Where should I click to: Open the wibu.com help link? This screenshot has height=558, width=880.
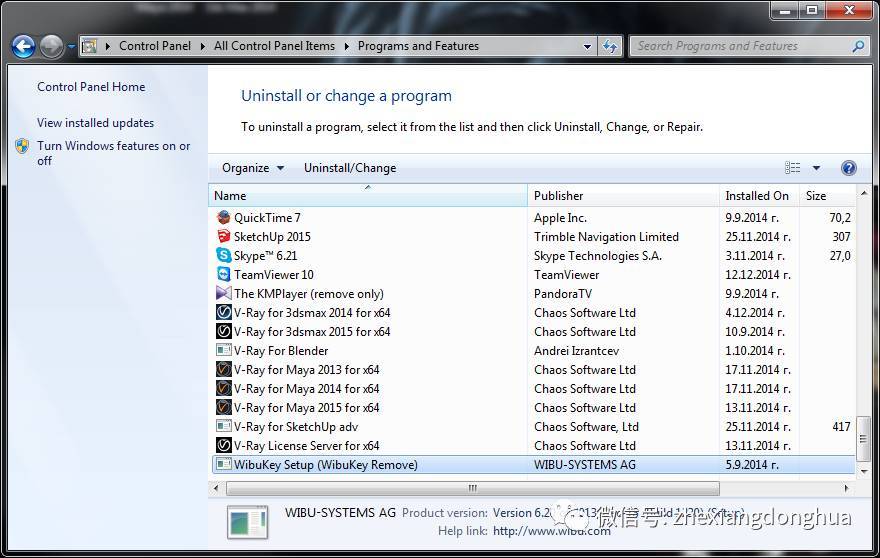pyautogui.click(x=552, y=531)
